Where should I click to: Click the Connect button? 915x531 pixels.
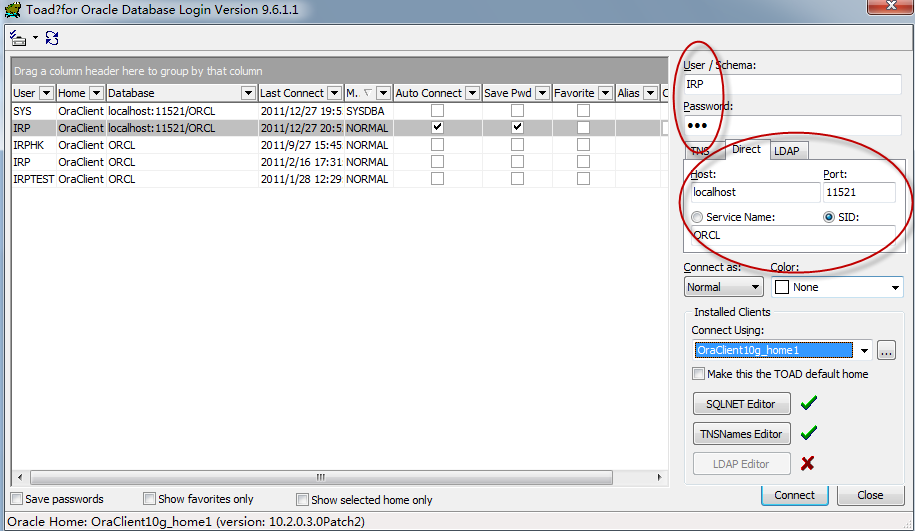click(794, 495)
